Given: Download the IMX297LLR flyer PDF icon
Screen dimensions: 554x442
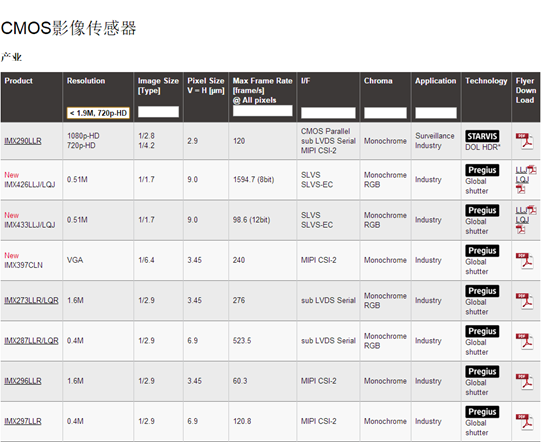Looking at the screenshot, I should (x=524, y=422).
